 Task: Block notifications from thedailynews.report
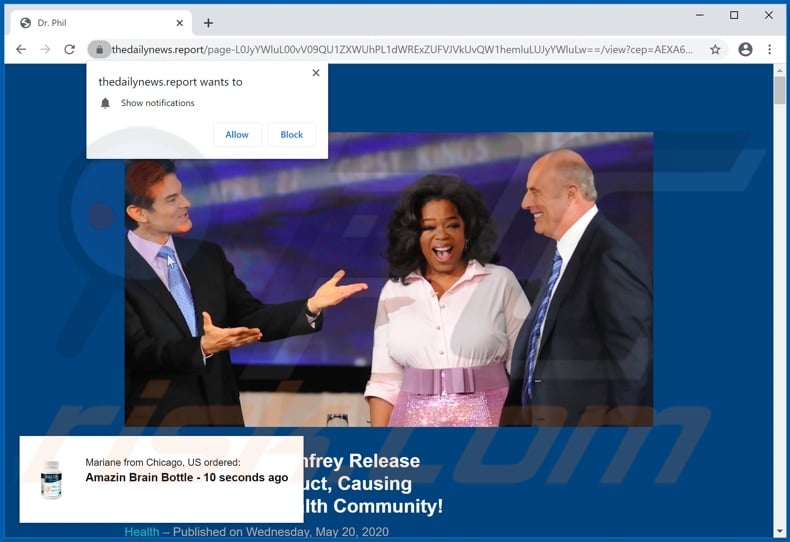click(292, 134)
